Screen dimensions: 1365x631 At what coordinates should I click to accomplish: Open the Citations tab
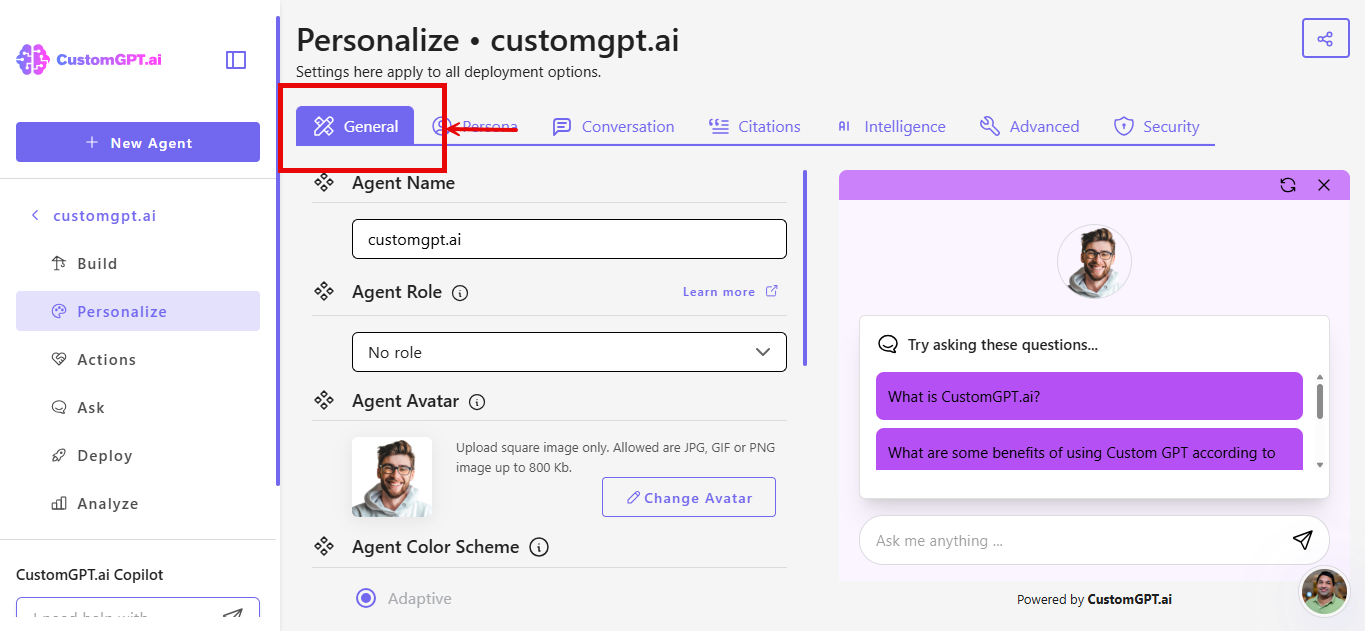point(754,126)
